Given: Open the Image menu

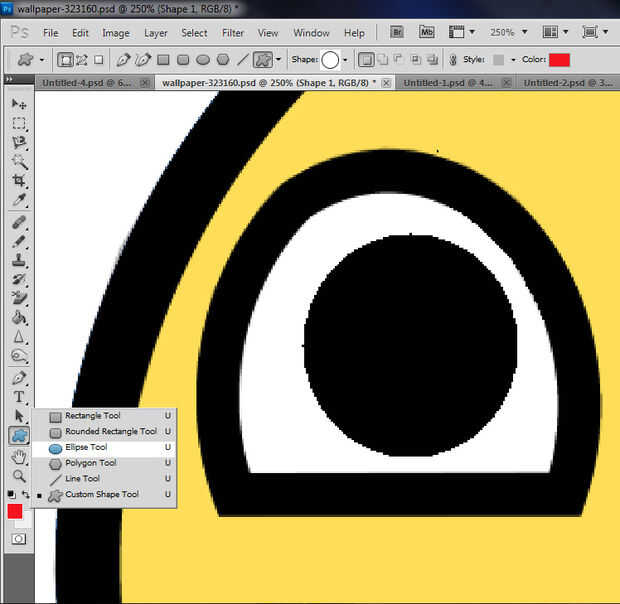Looking at the screenshot, I should [x=115, y=33].
